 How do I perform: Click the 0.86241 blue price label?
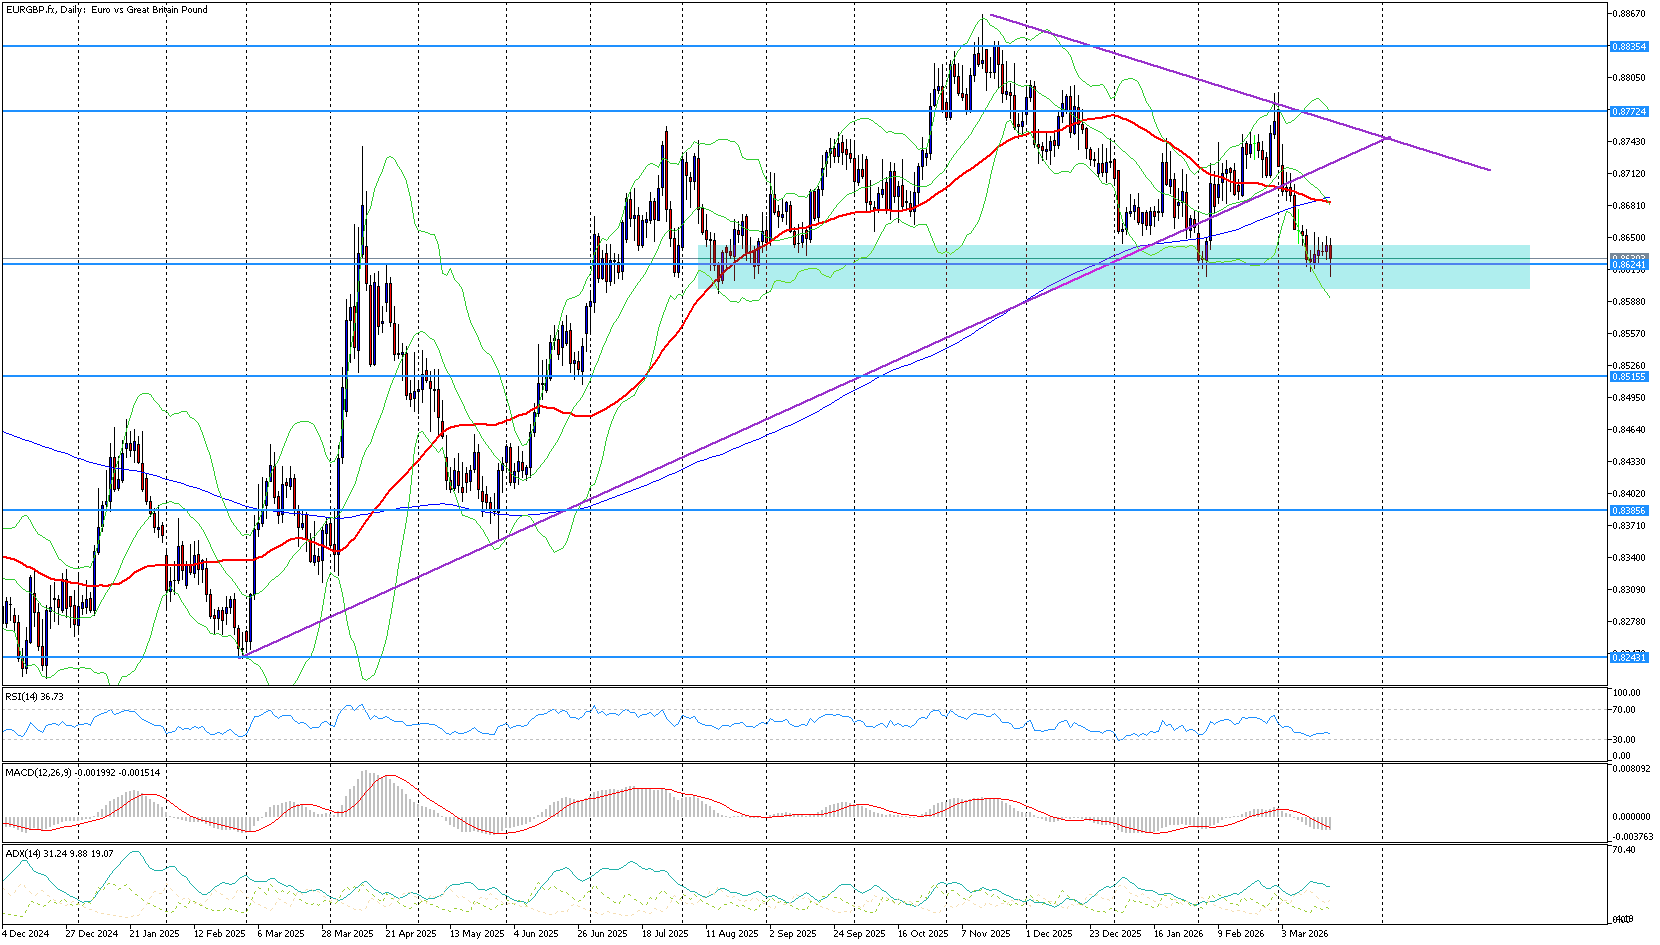click(x=1629, y=265)
